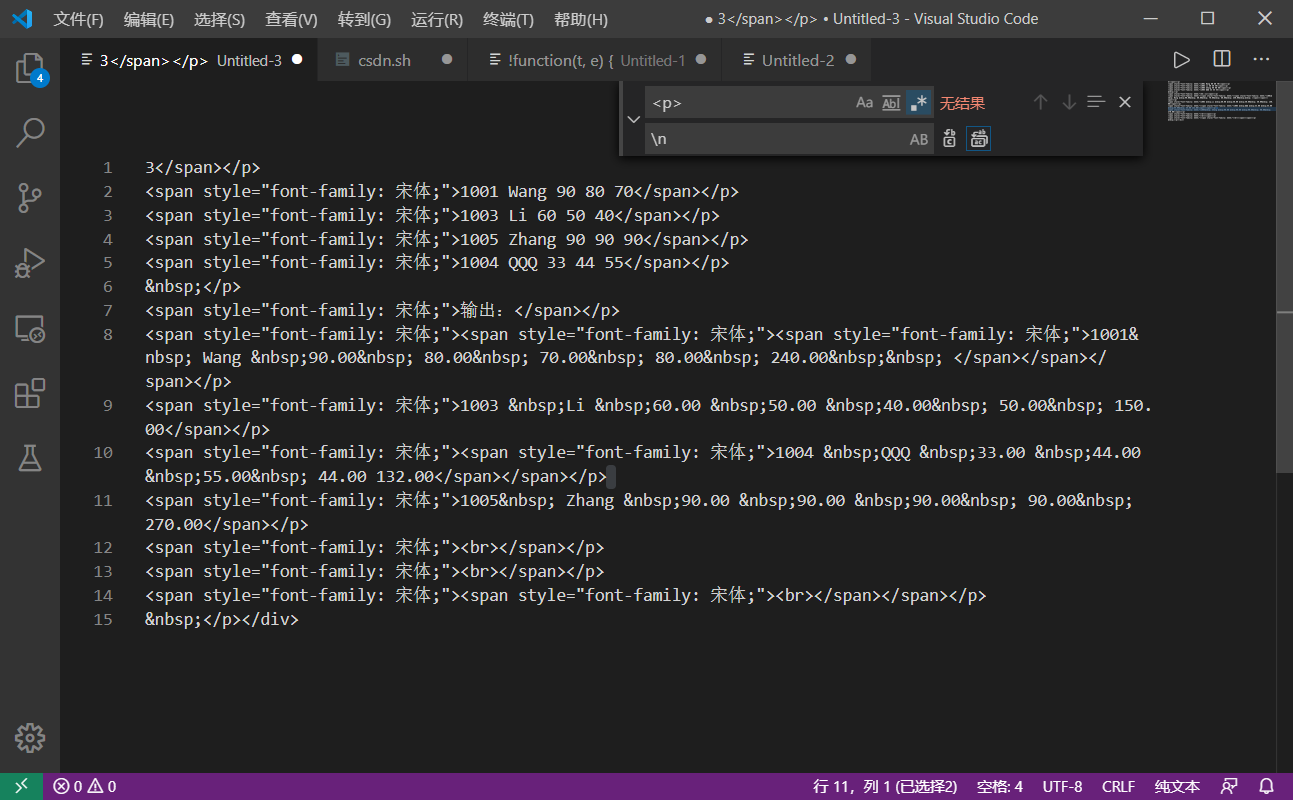Click unsaved dot on csdn.sh tab
The image size is (1293, 800).
tap(446, 60)
